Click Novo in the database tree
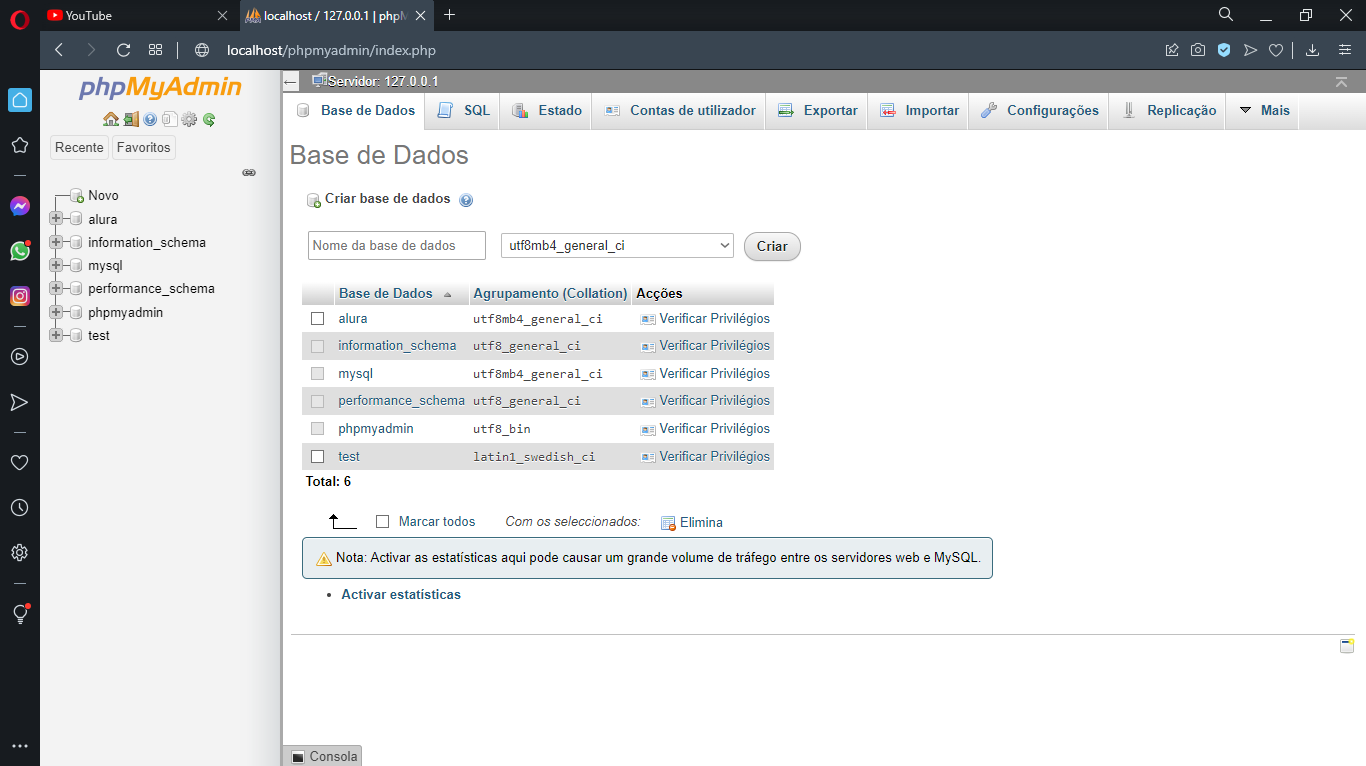Image resolution: width=1366 pixels, height=766 pixels. tap(103, 196)
